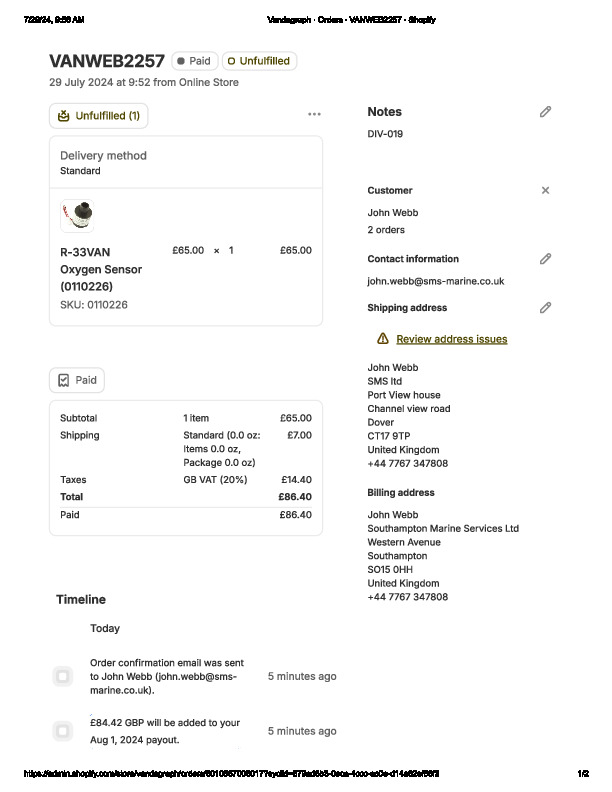Screen dimensions: 612x792
Task: Click the order number VANWEB2257 heading
Action: (x=107, y=61)
